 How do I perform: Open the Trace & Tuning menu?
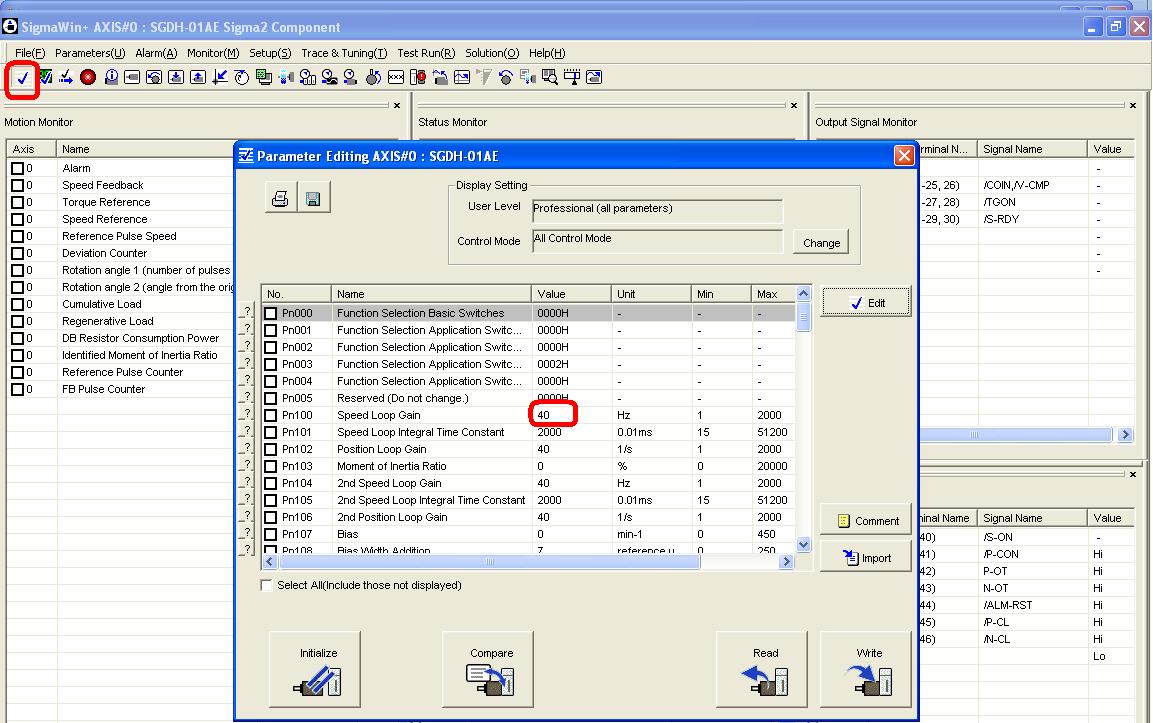point(344,53)
